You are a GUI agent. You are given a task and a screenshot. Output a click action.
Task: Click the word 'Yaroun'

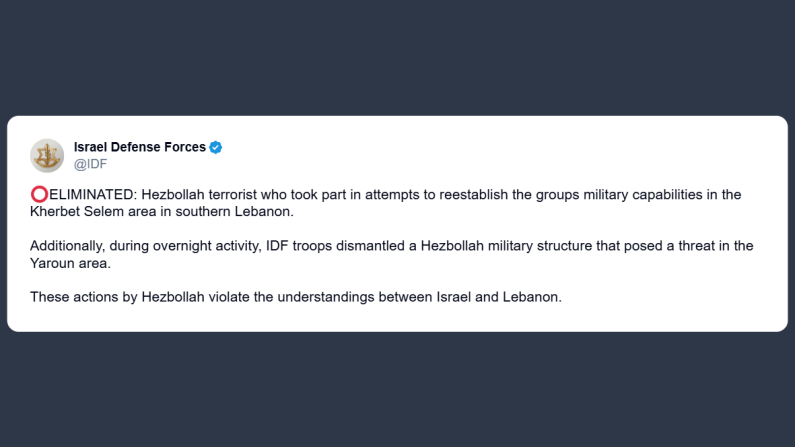click(x=52, y=262)
